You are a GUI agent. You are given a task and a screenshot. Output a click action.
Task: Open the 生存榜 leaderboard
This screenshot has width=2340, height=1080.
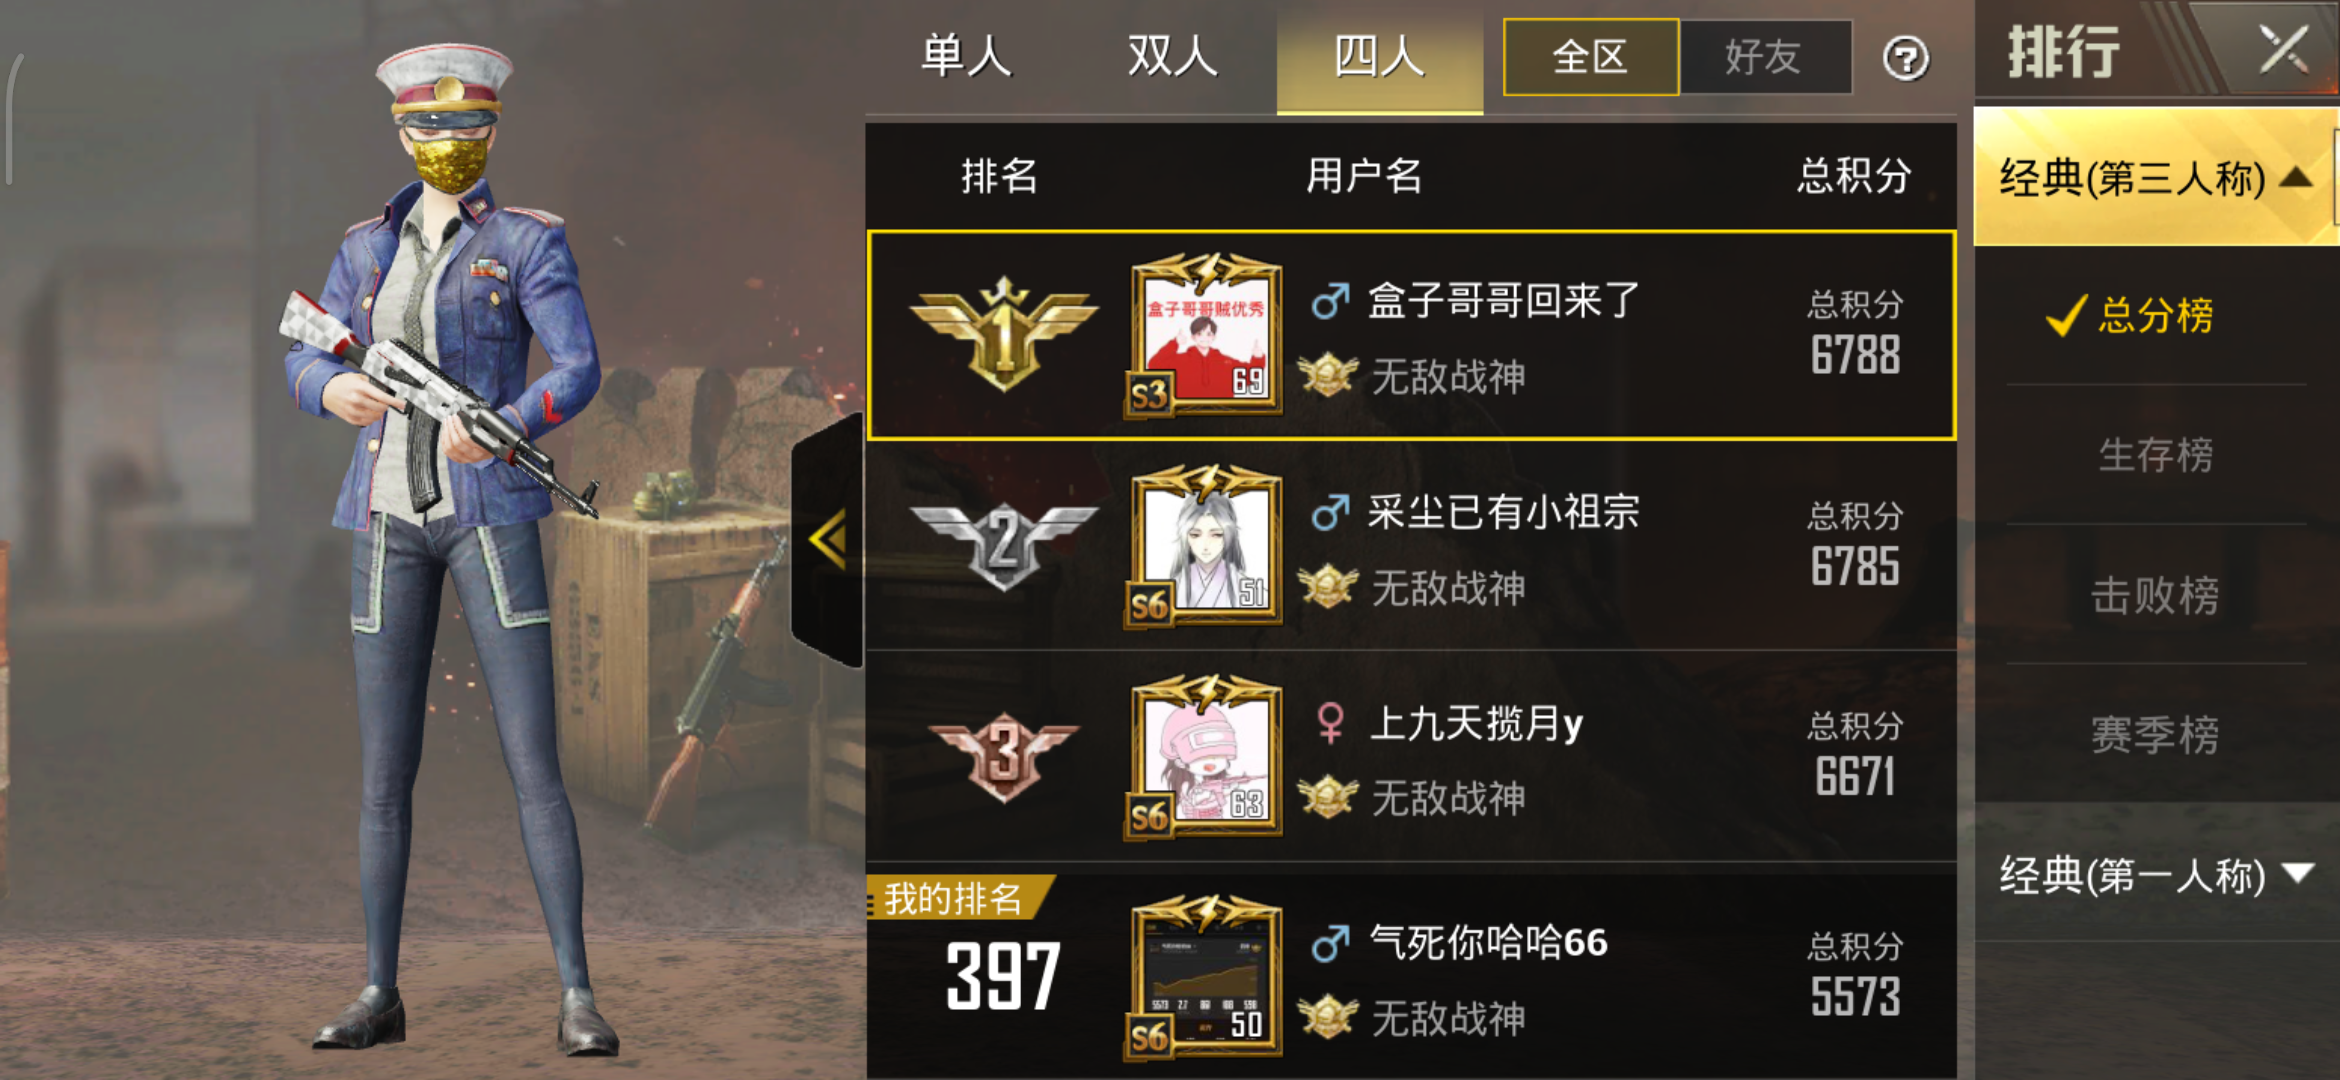pyautogui.click(x=2156, y=455)
